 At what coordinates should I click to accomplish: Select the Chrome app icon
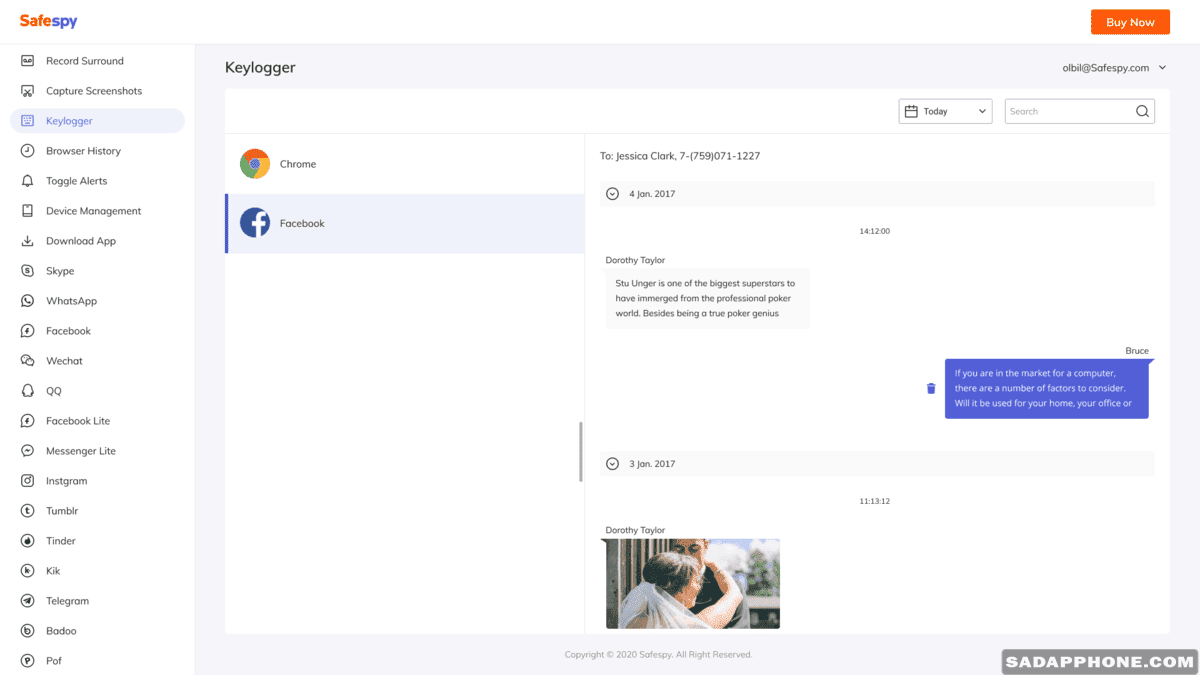(255, 164)
